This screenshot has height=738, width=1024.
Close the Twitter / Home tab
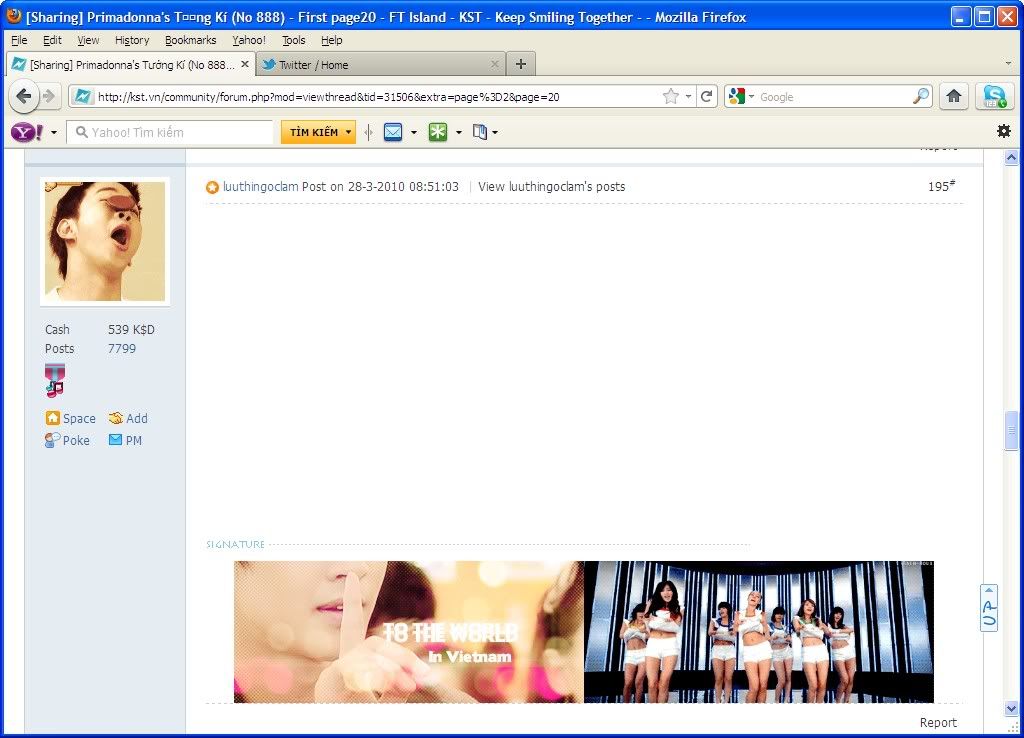(x=495, y=64)
